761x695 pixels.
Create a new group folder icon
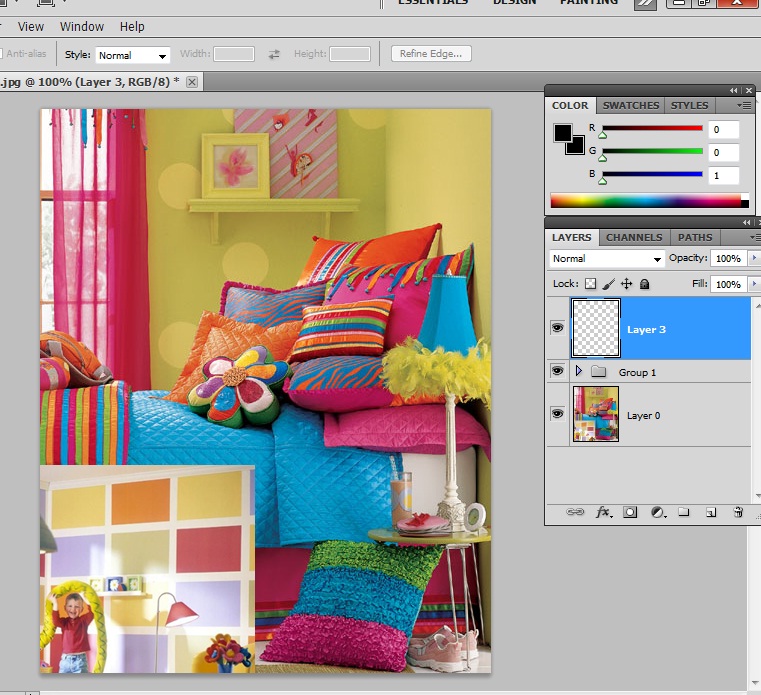(x=684, y=512)
